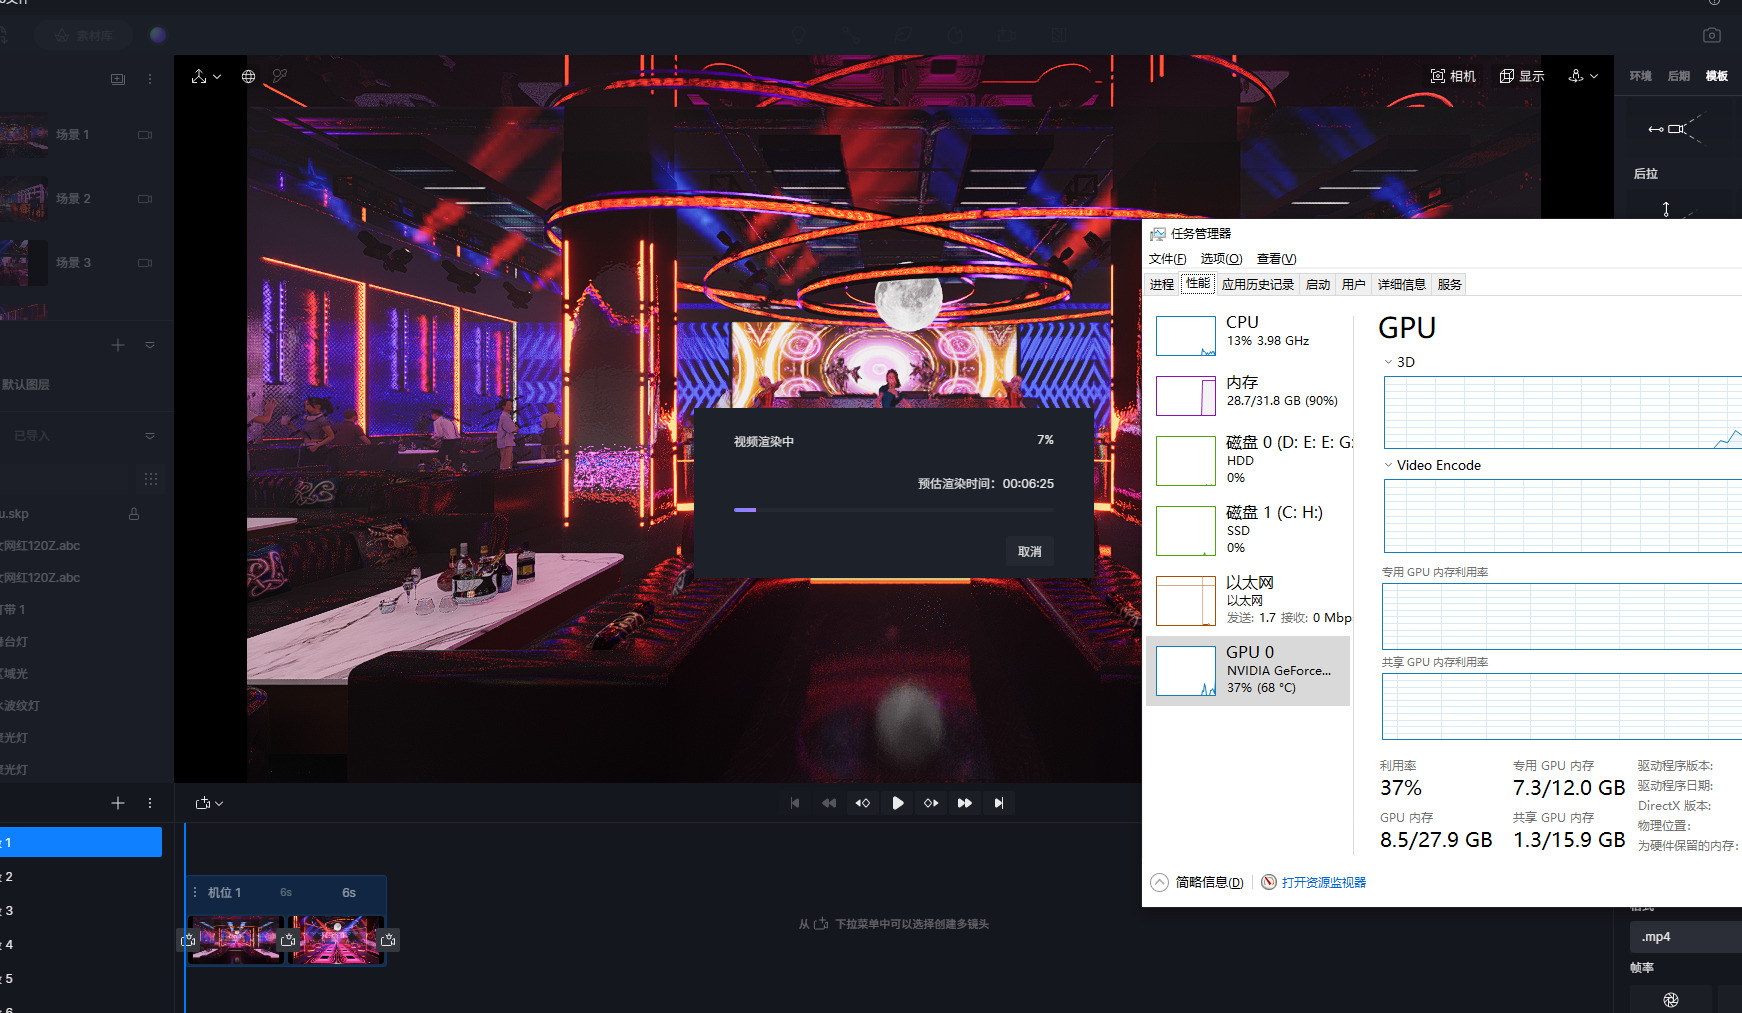
Task: Click the play button
Action: (x=898, y=803)
